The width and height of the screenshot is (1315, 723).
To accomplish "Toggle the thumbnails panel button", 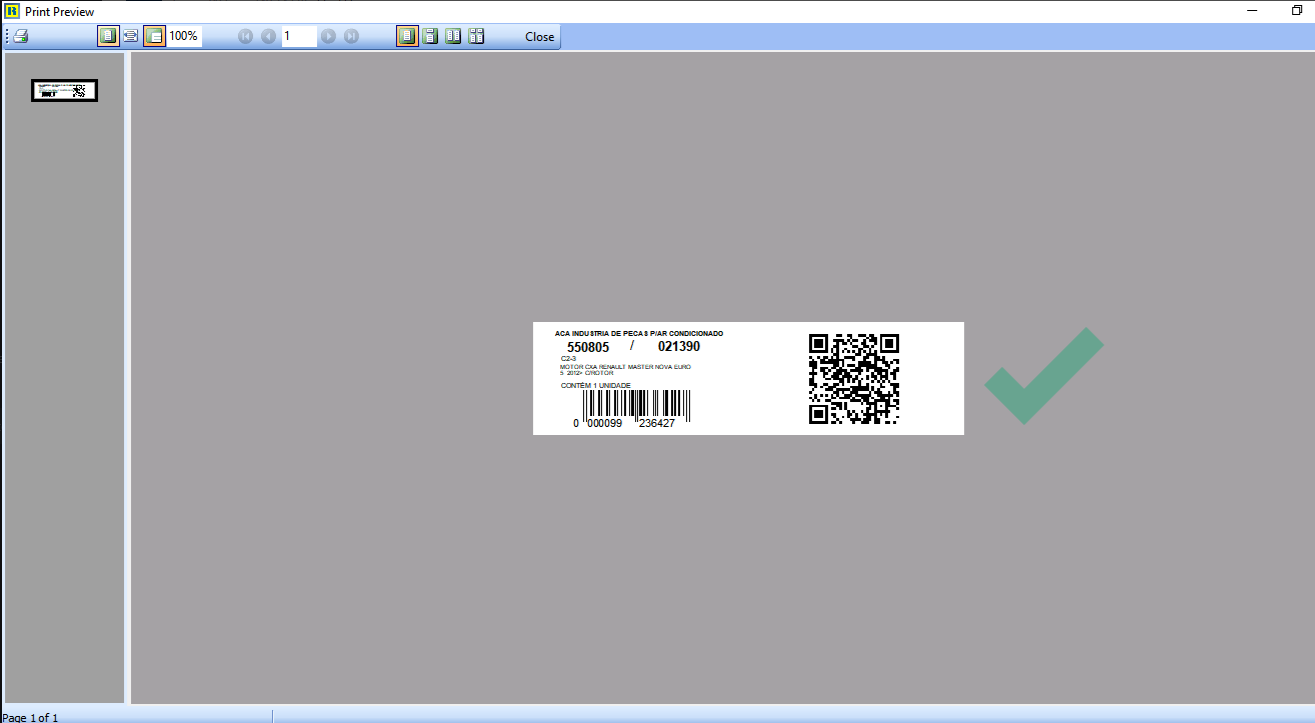I will (x=154, y=36).
